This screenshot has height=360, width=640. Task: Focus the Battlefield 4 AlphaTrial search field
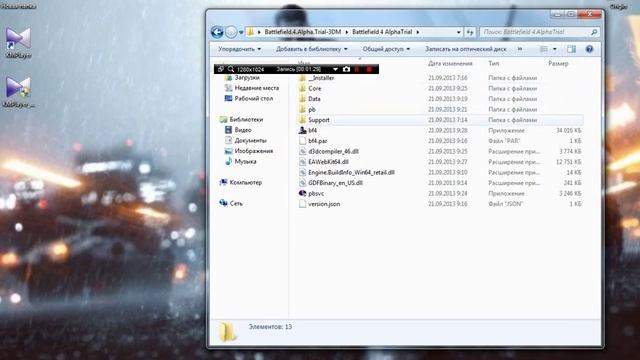[x=535, y=32]
